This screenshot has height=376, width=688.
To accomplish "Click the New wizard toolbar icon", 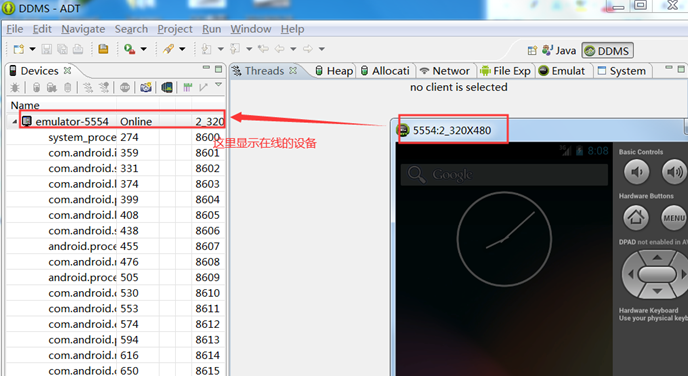I will [18, 49].
